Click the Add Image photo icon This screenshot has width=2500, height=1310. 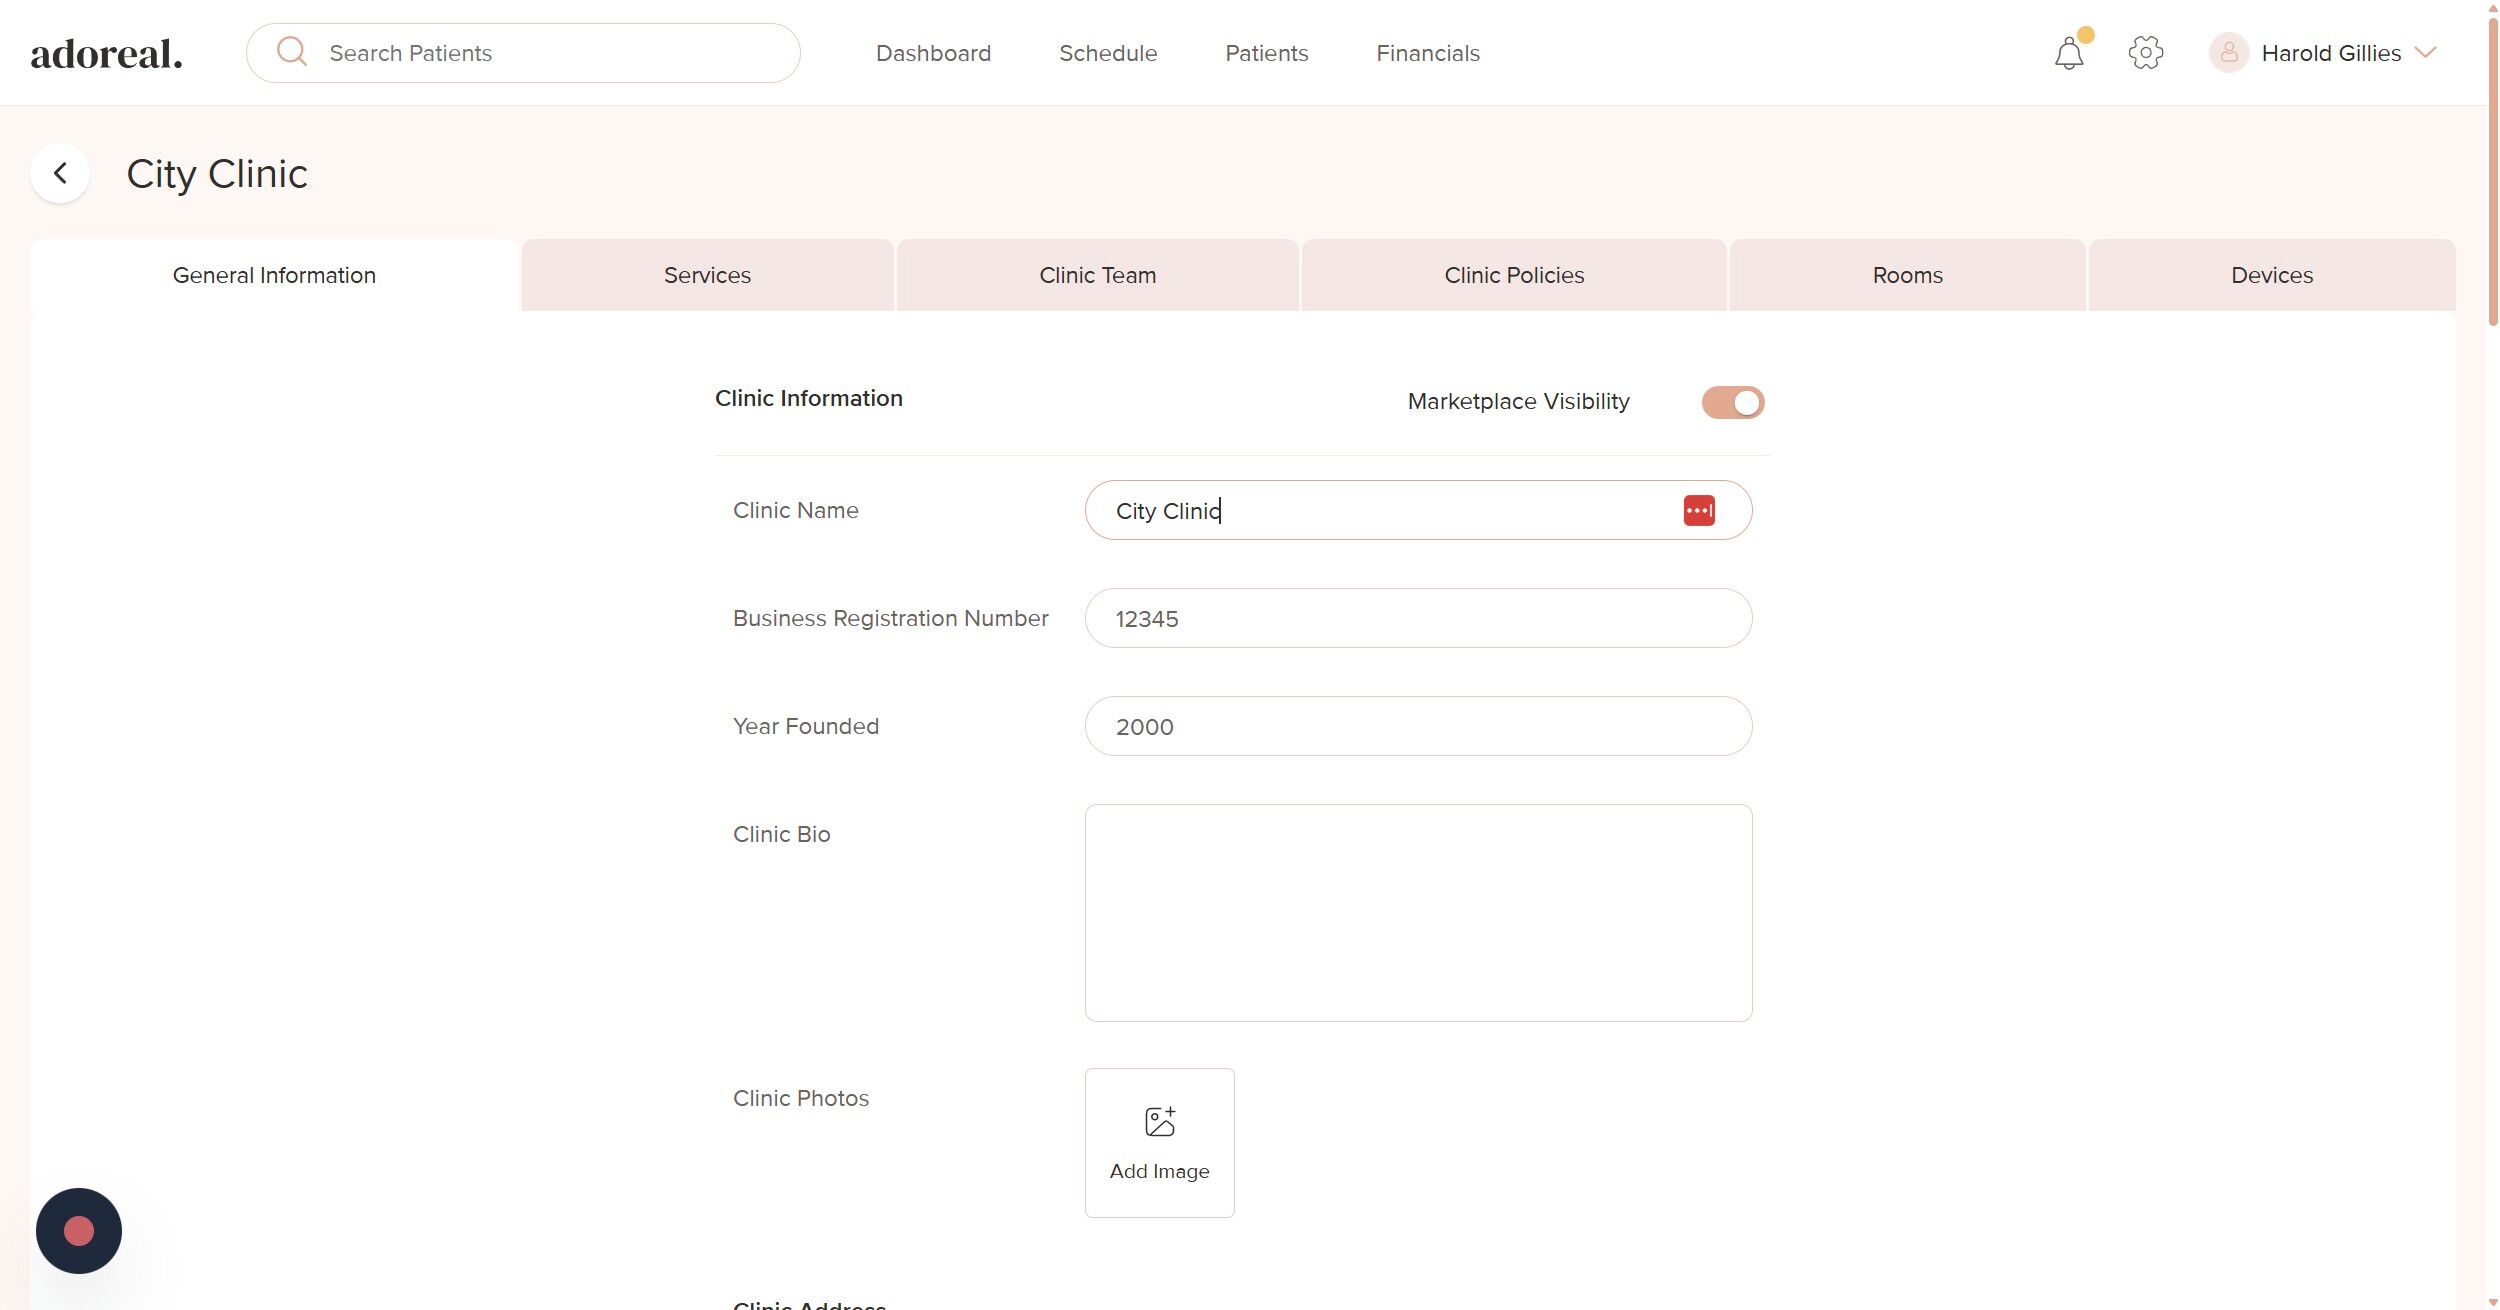click(1159, 1122)
